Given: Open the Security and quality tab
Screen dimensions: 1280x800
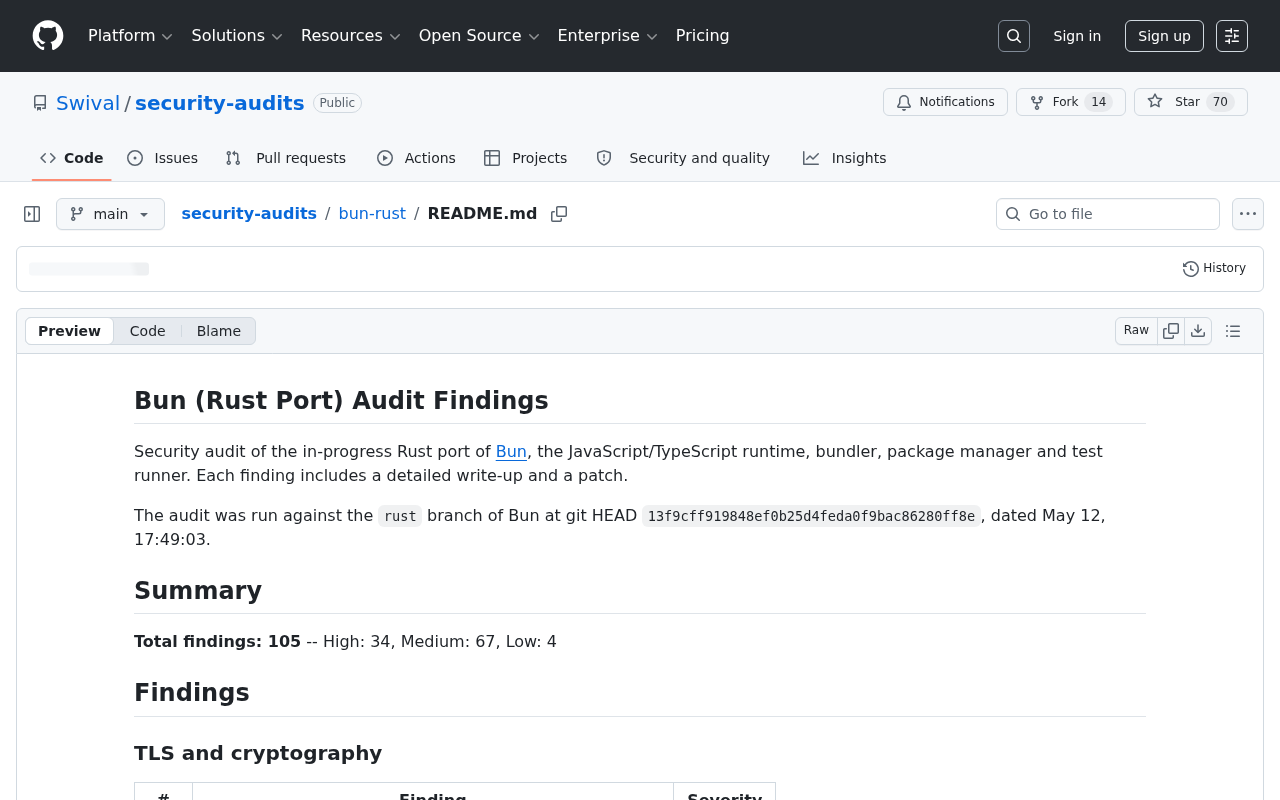Looking at the screenshot, I should point(683,158).
